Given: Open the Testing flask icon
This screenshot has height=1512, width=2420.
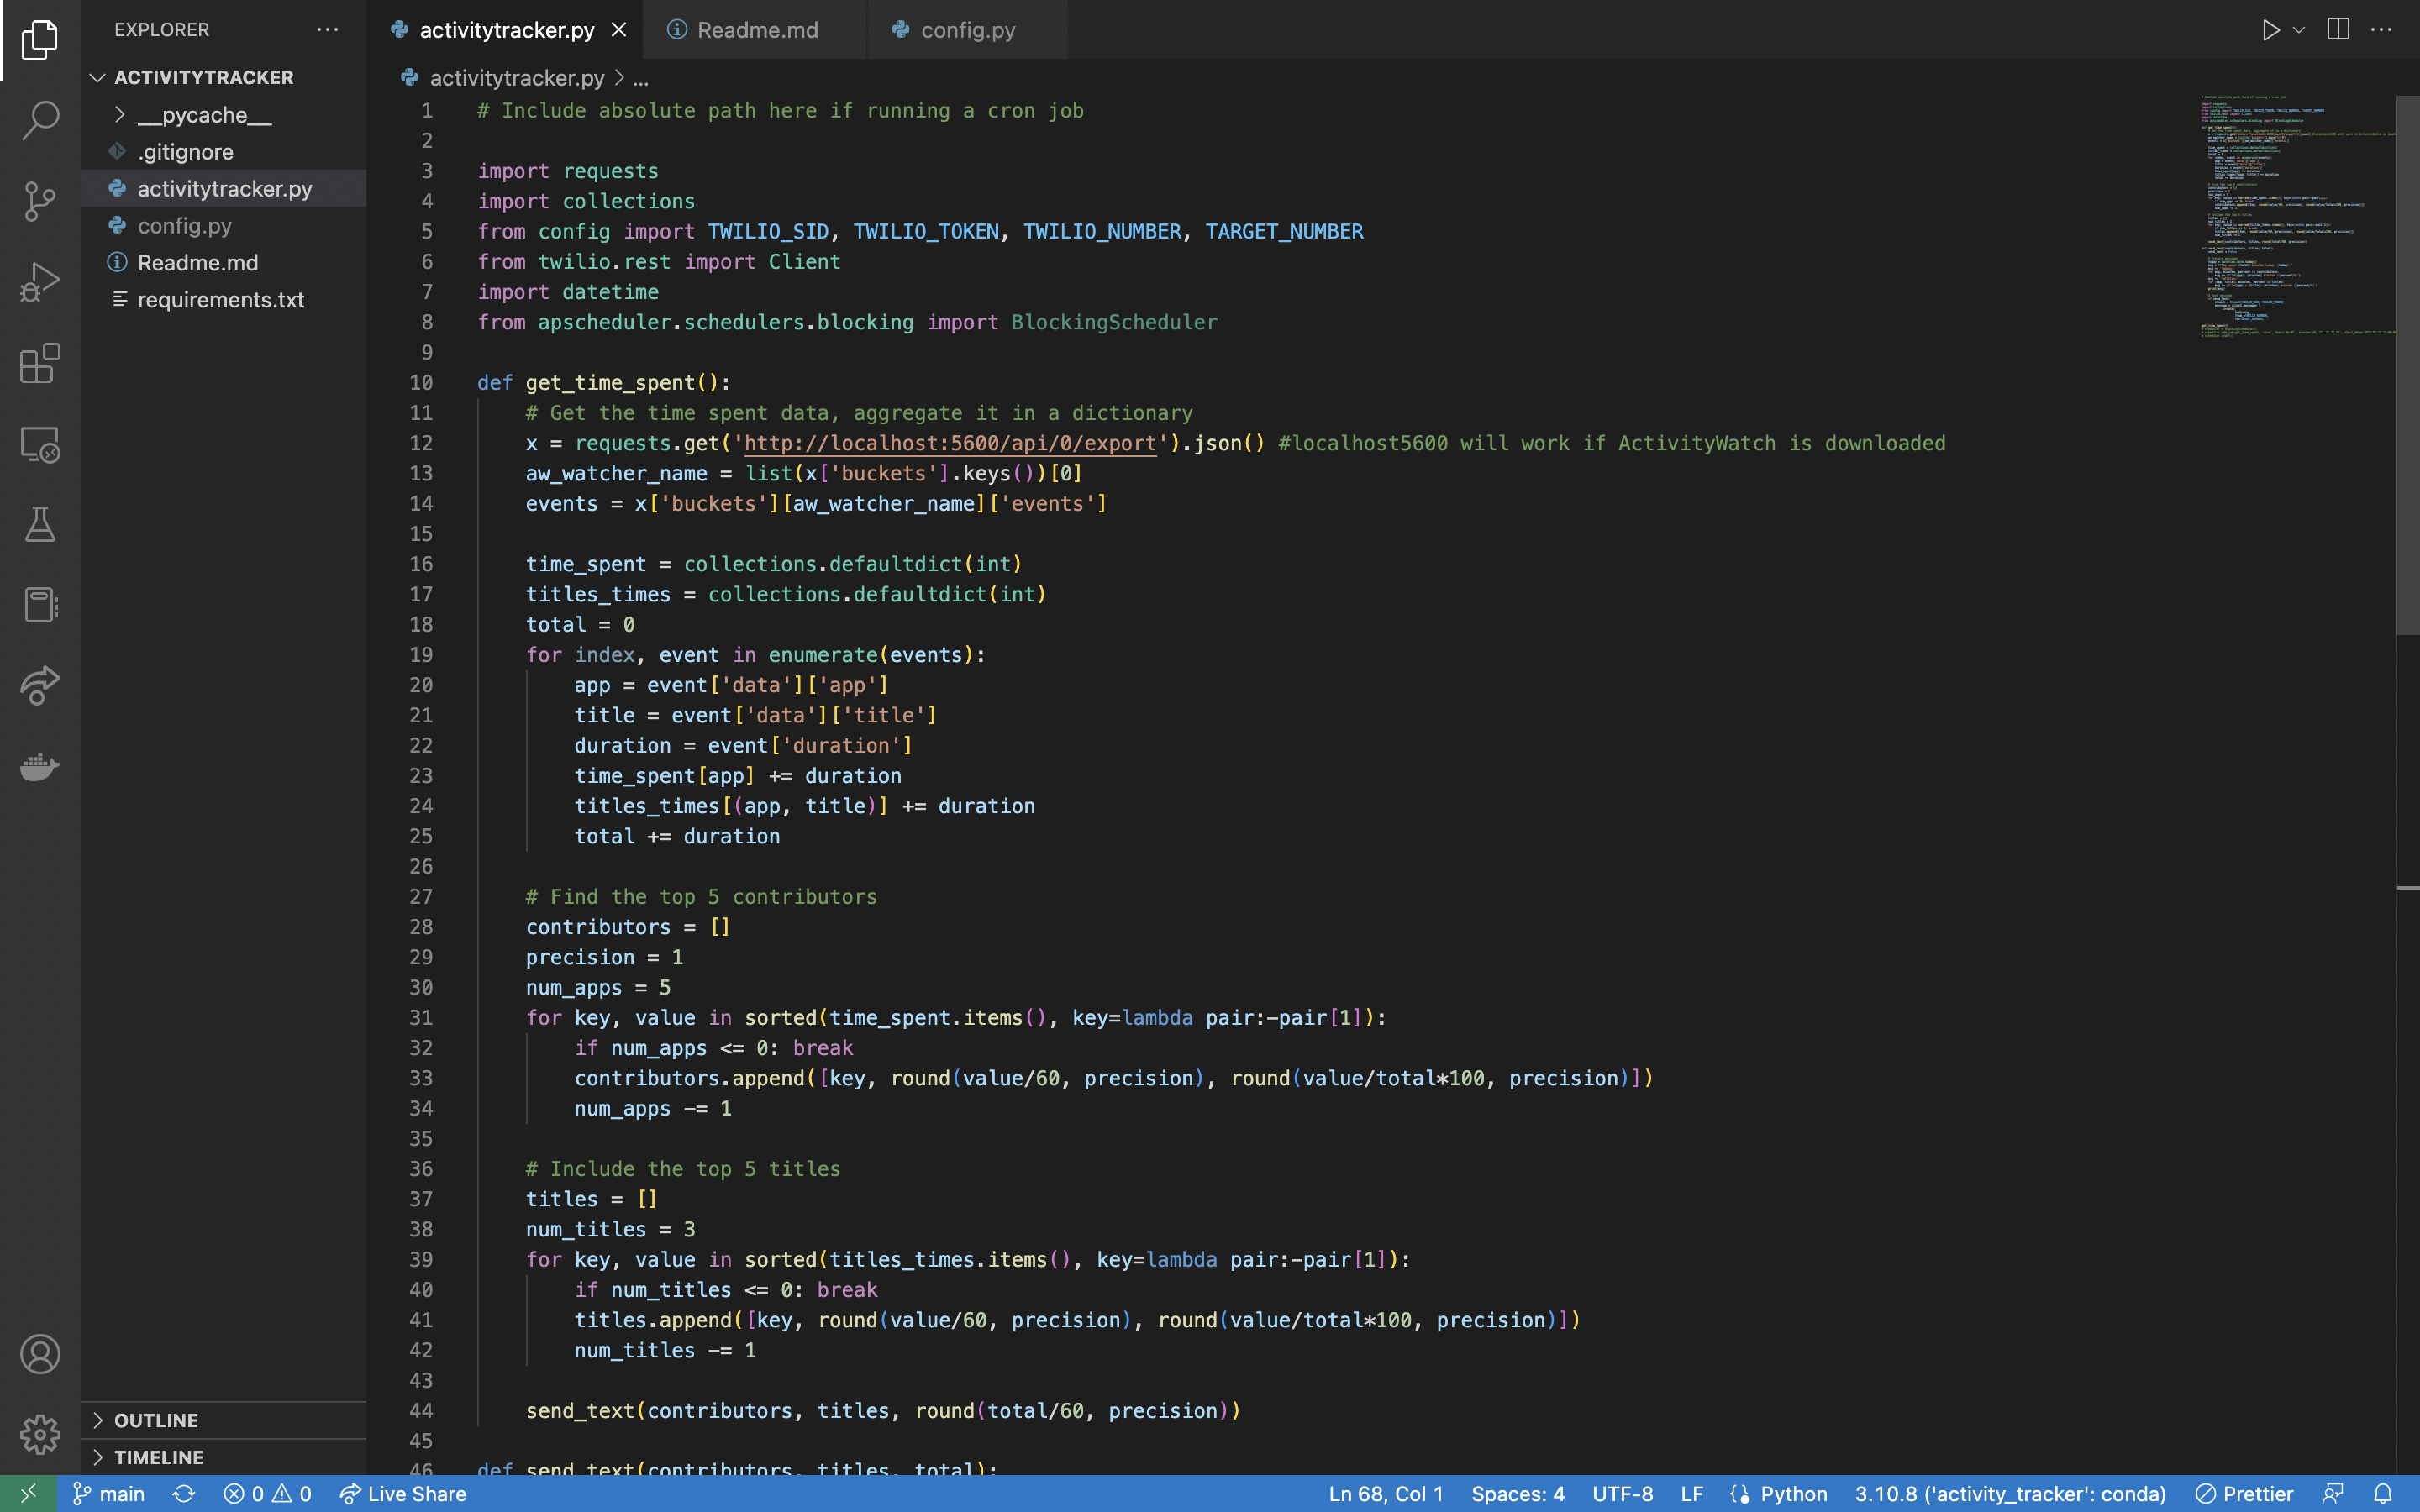Looking at the screenshot, I should click(40, 524).
